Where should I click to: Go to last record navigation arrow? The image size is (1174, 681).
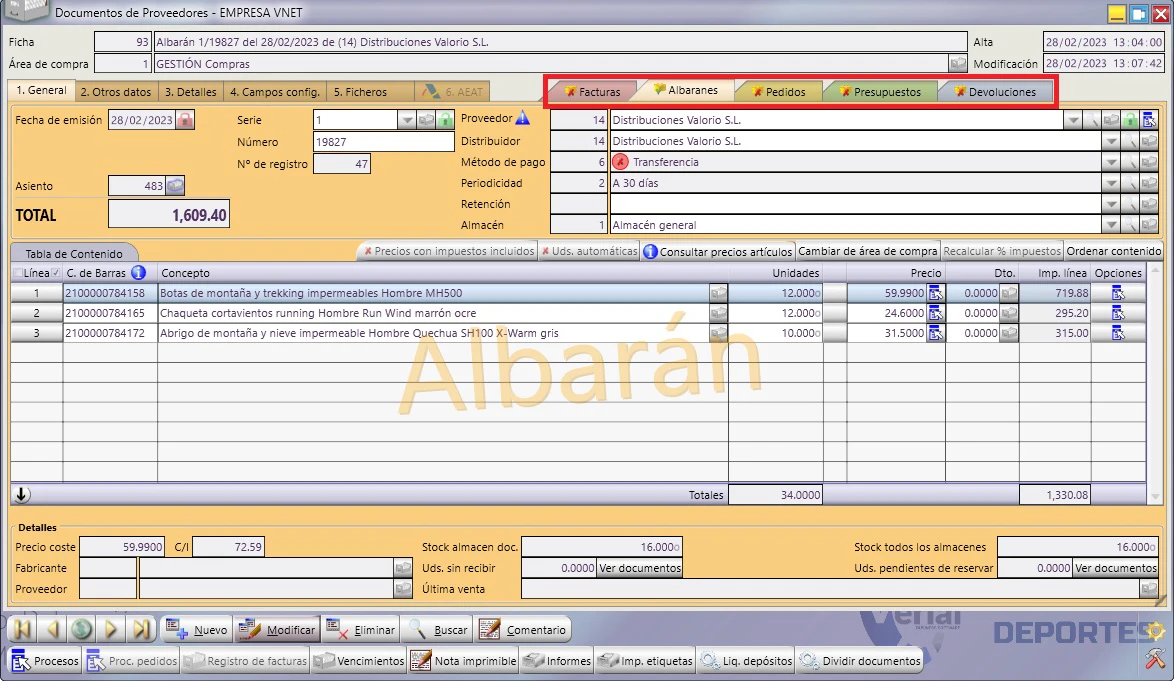[141, 629]
